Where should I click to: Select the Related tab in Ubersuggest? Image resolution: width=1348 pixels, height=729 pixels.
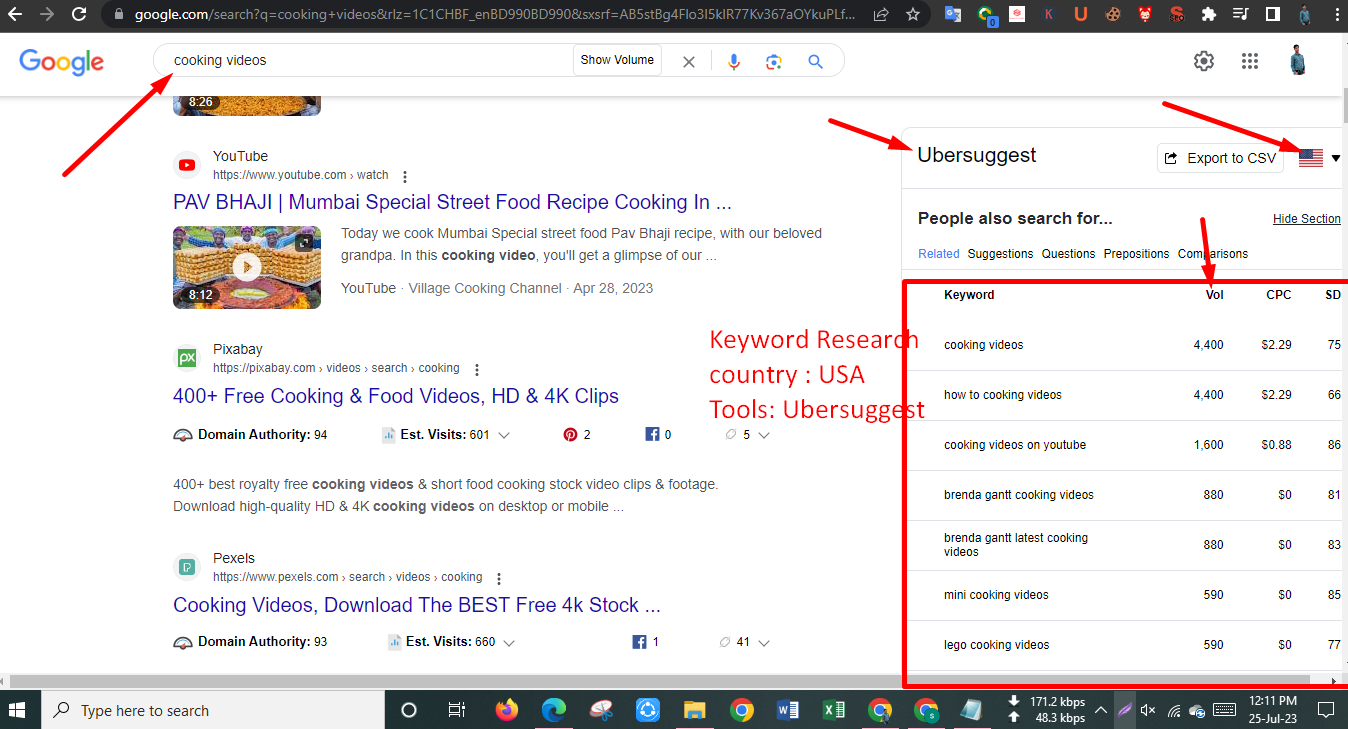point(938,254)
